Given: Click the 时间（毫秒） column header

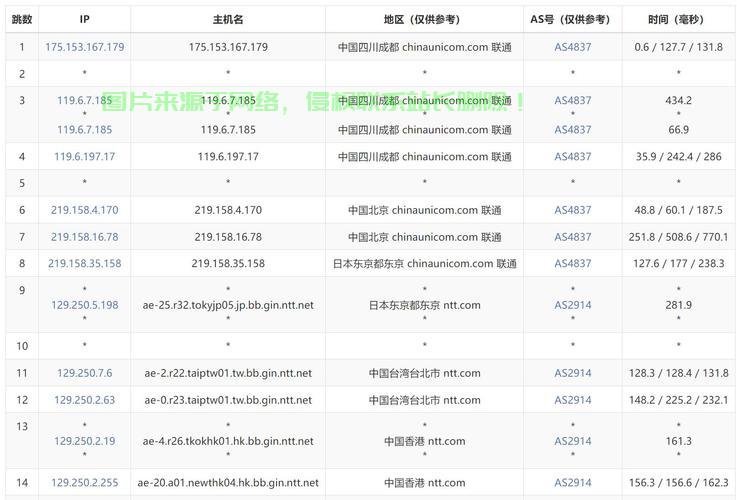Looking at the screenshot, I should click(678, 19).
